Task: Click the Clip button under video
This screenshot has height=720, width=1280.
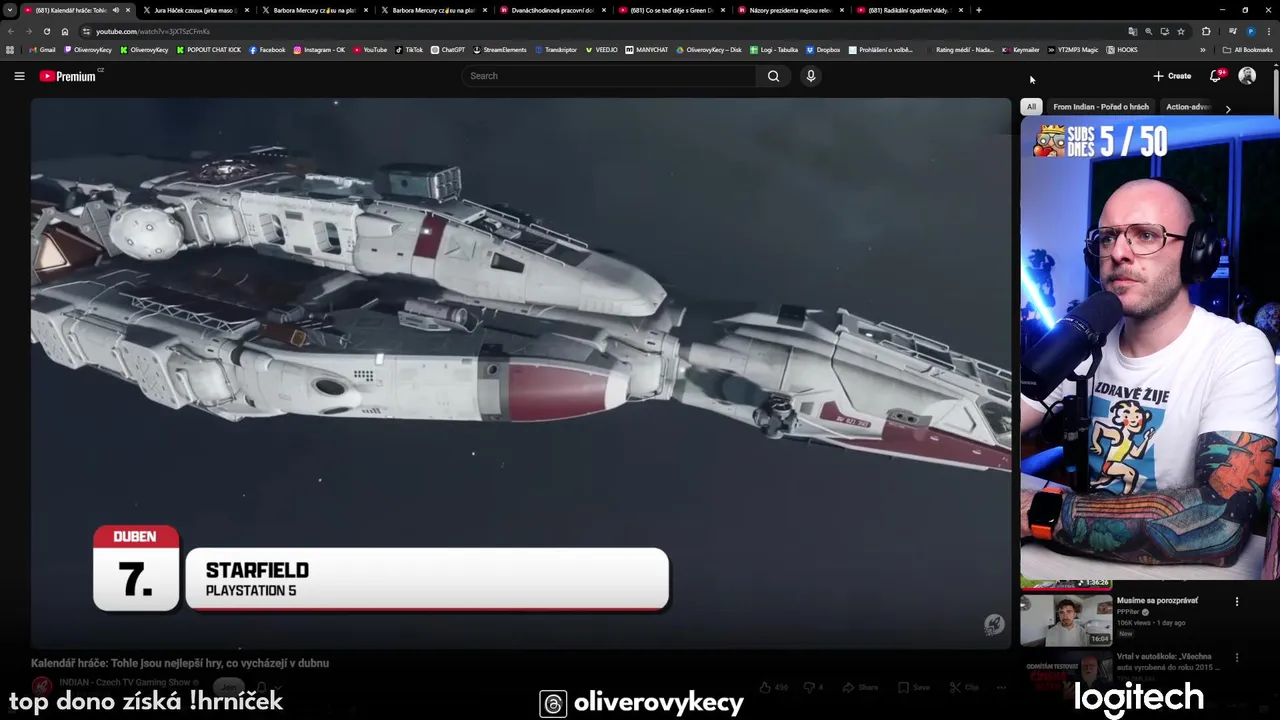Action: click(x=964, y=687)
